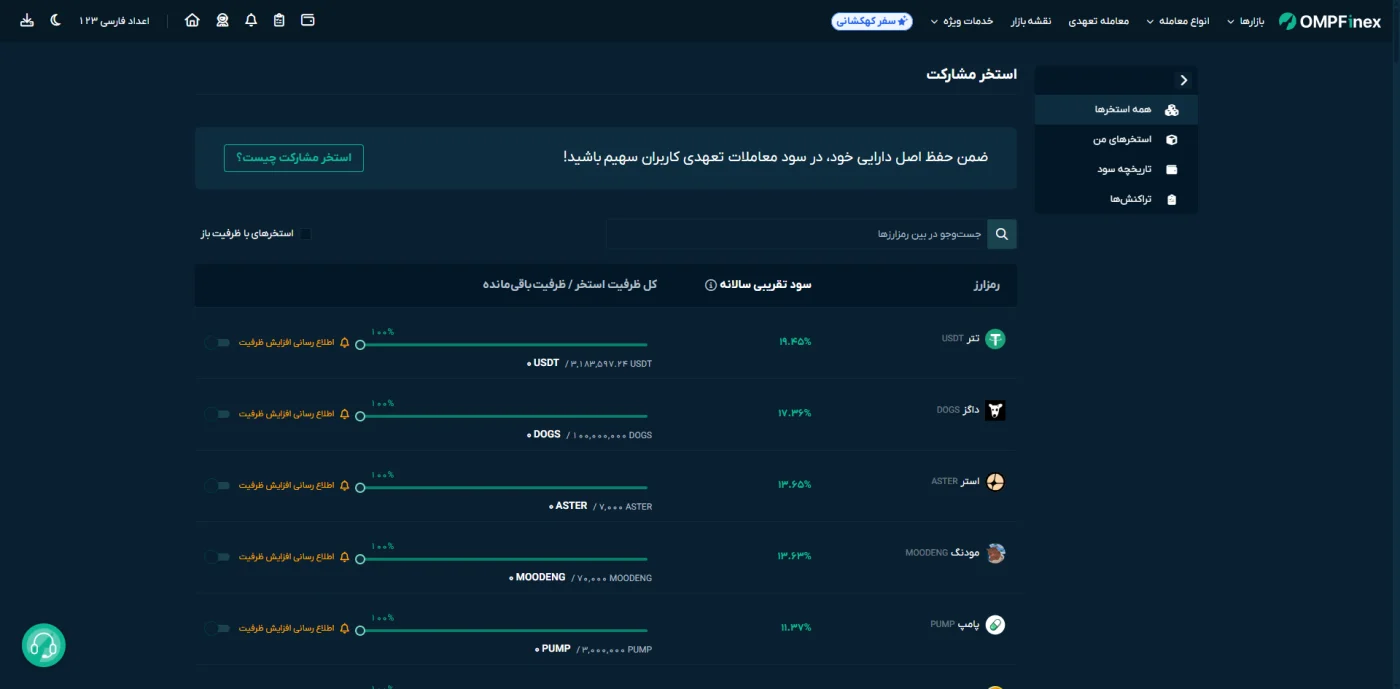Toggle capacity notification for USDT pool

(x=217, y=342)
